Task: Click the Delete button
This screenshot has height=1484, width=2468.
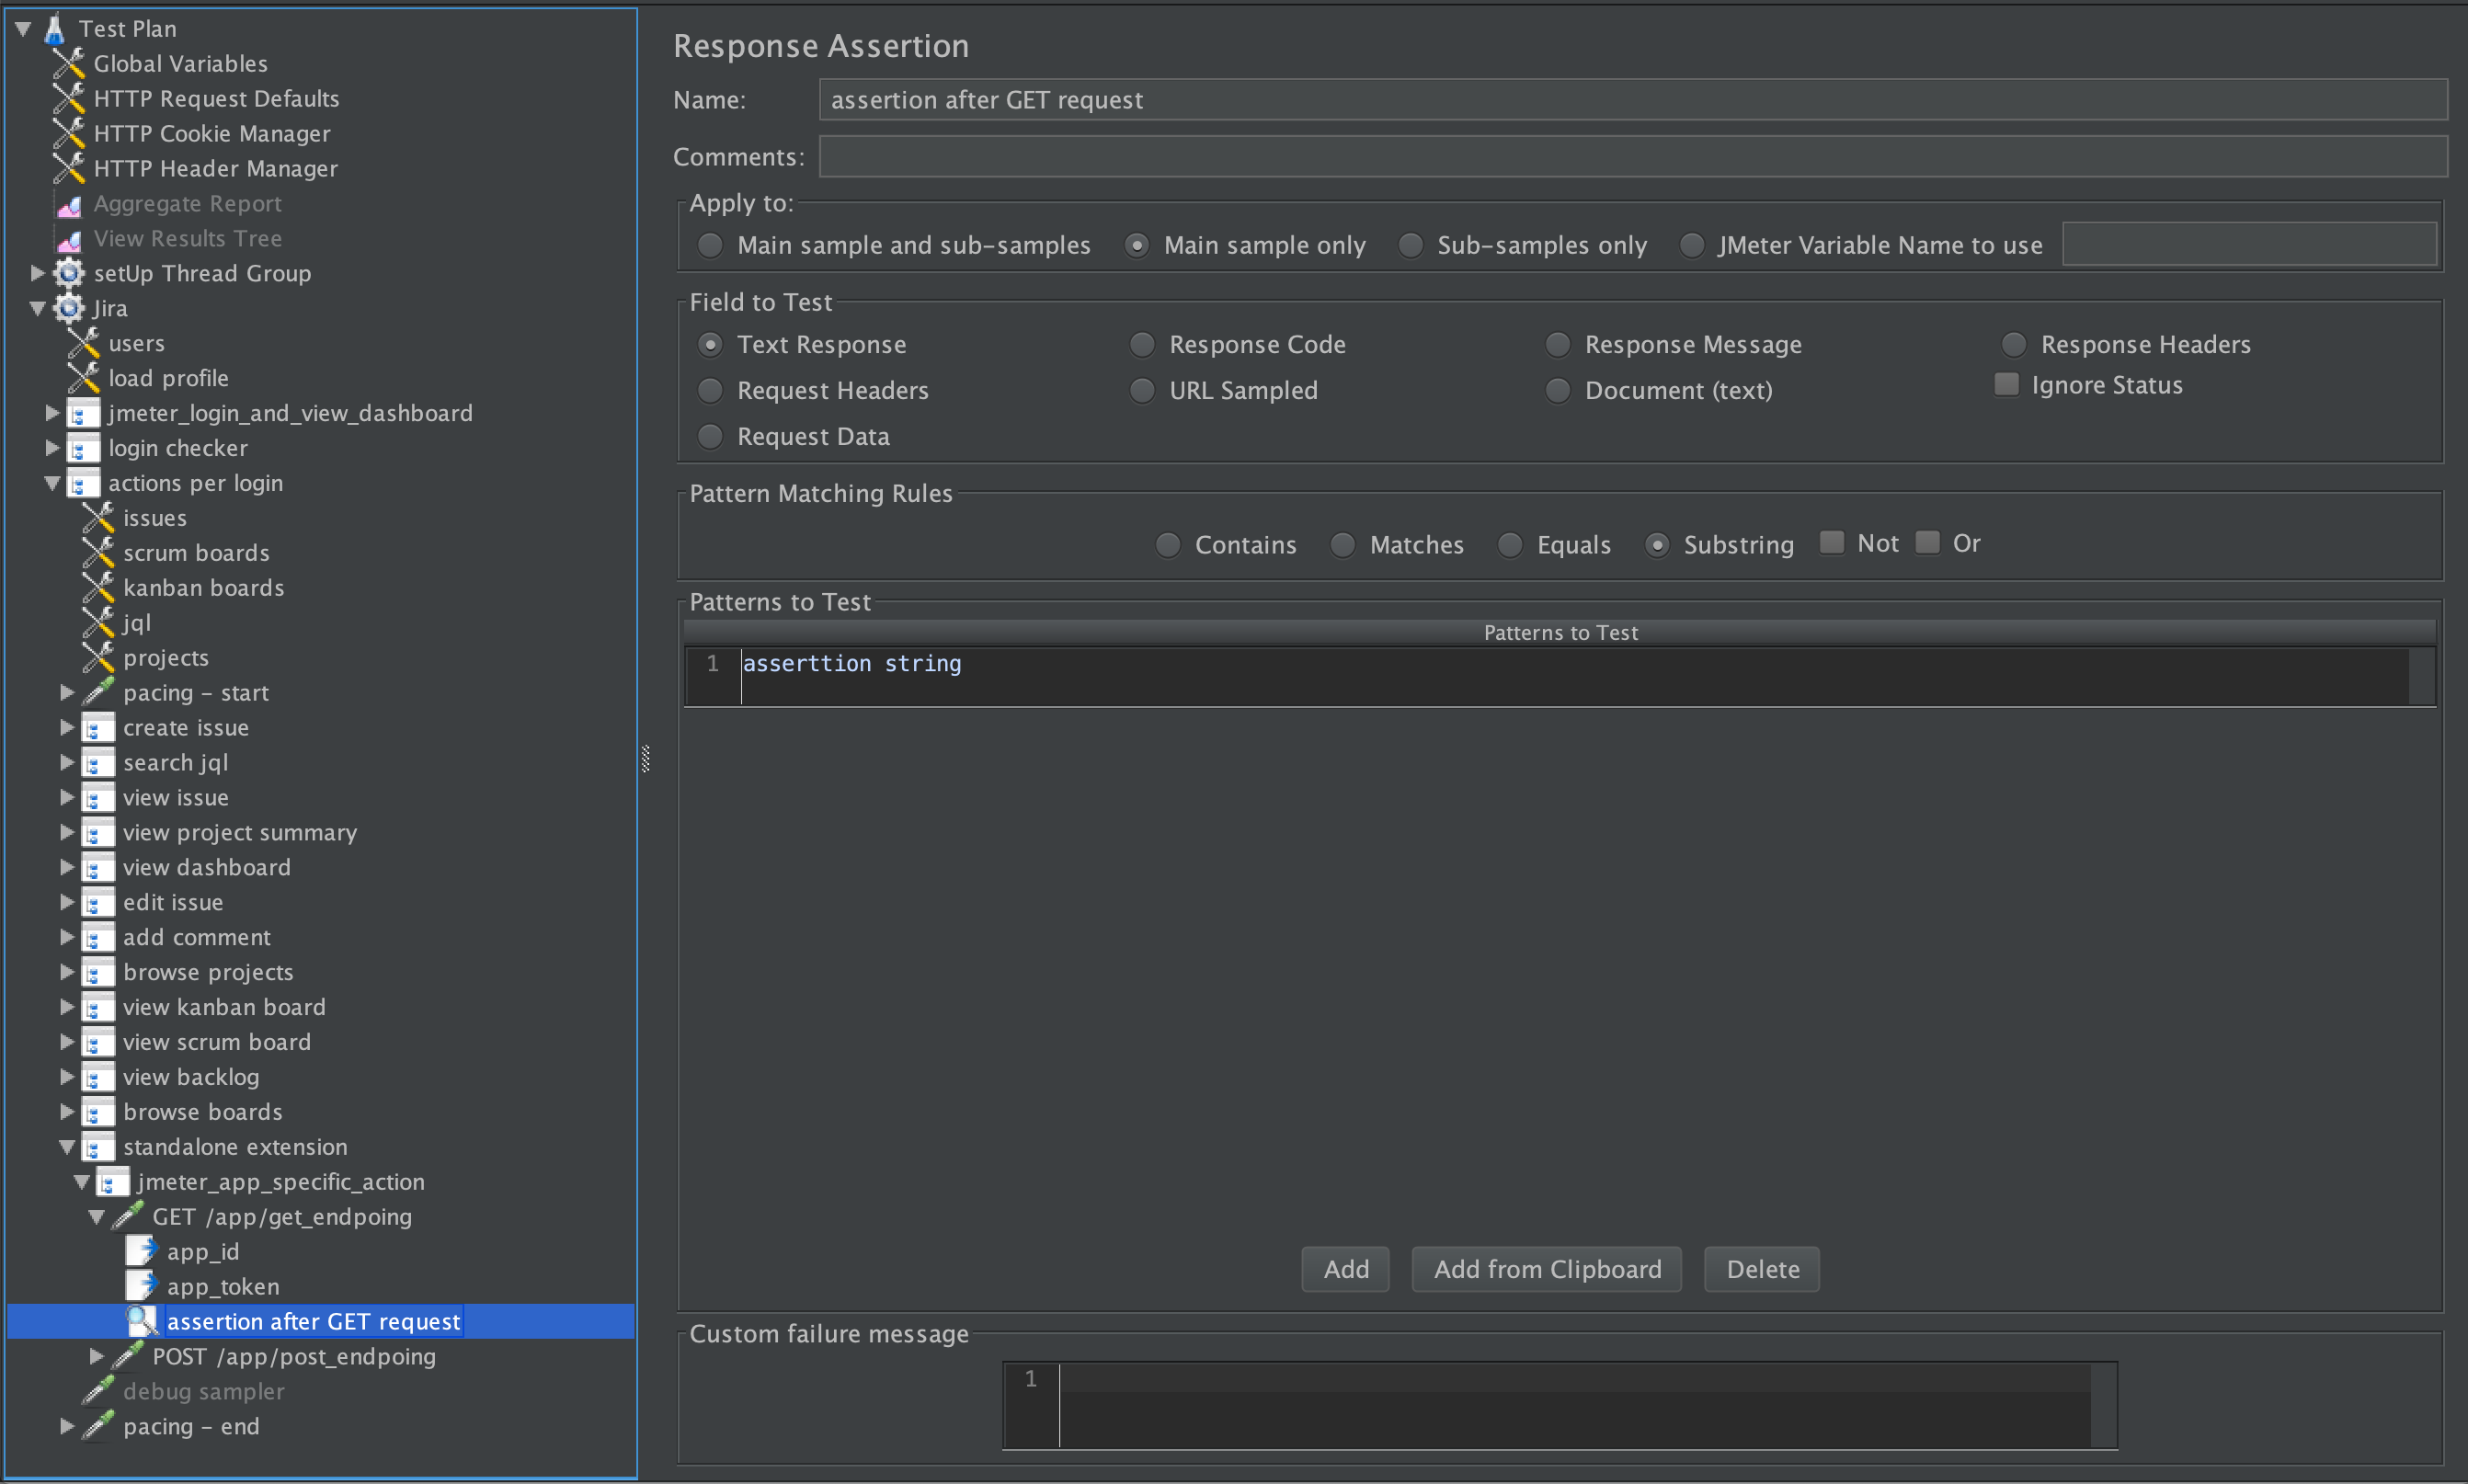Action: point(1761,1268)
